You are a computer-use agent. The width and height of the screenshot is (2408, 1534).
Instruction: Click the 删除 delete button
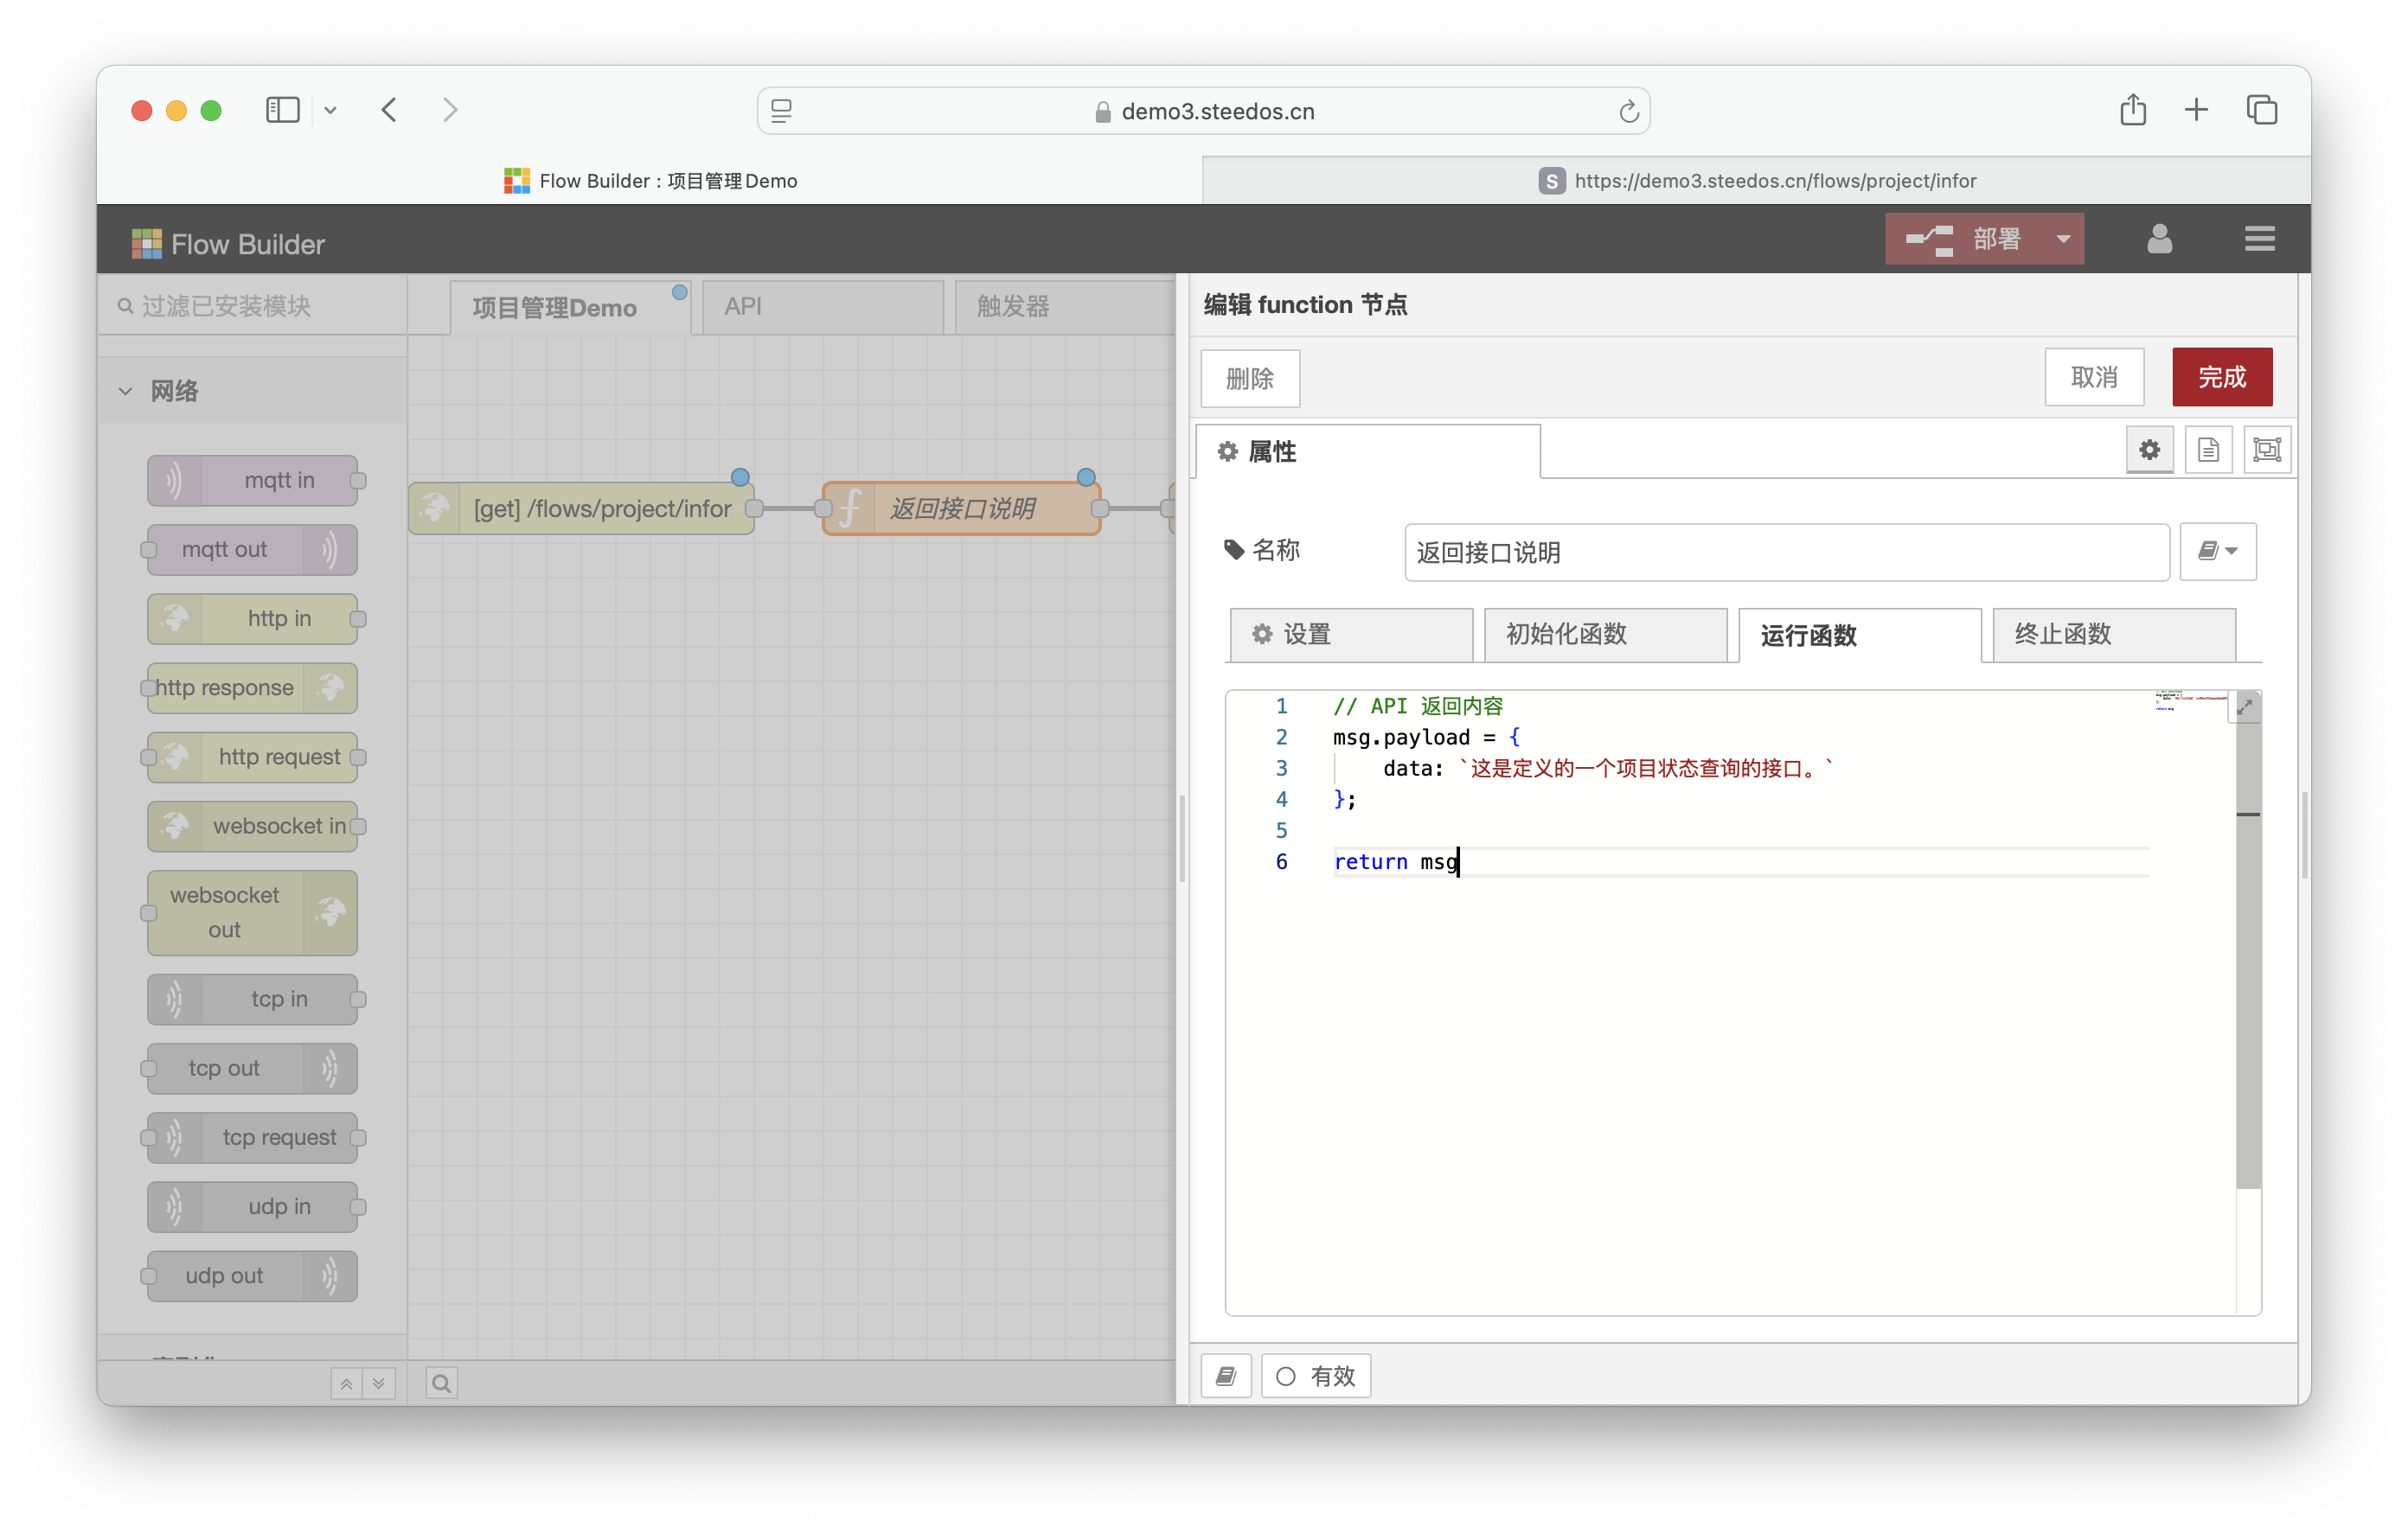(x=1250, y=378)
